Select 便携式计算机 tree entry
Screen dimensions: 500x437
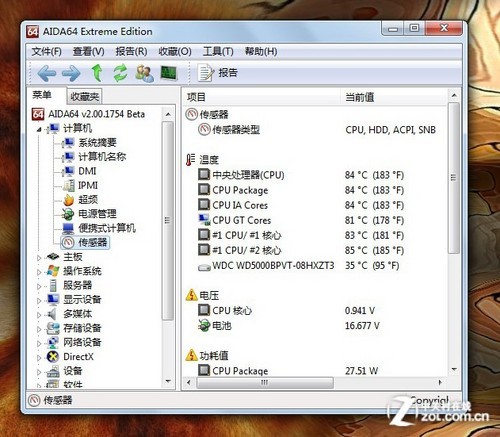click(x=99, y=228)
